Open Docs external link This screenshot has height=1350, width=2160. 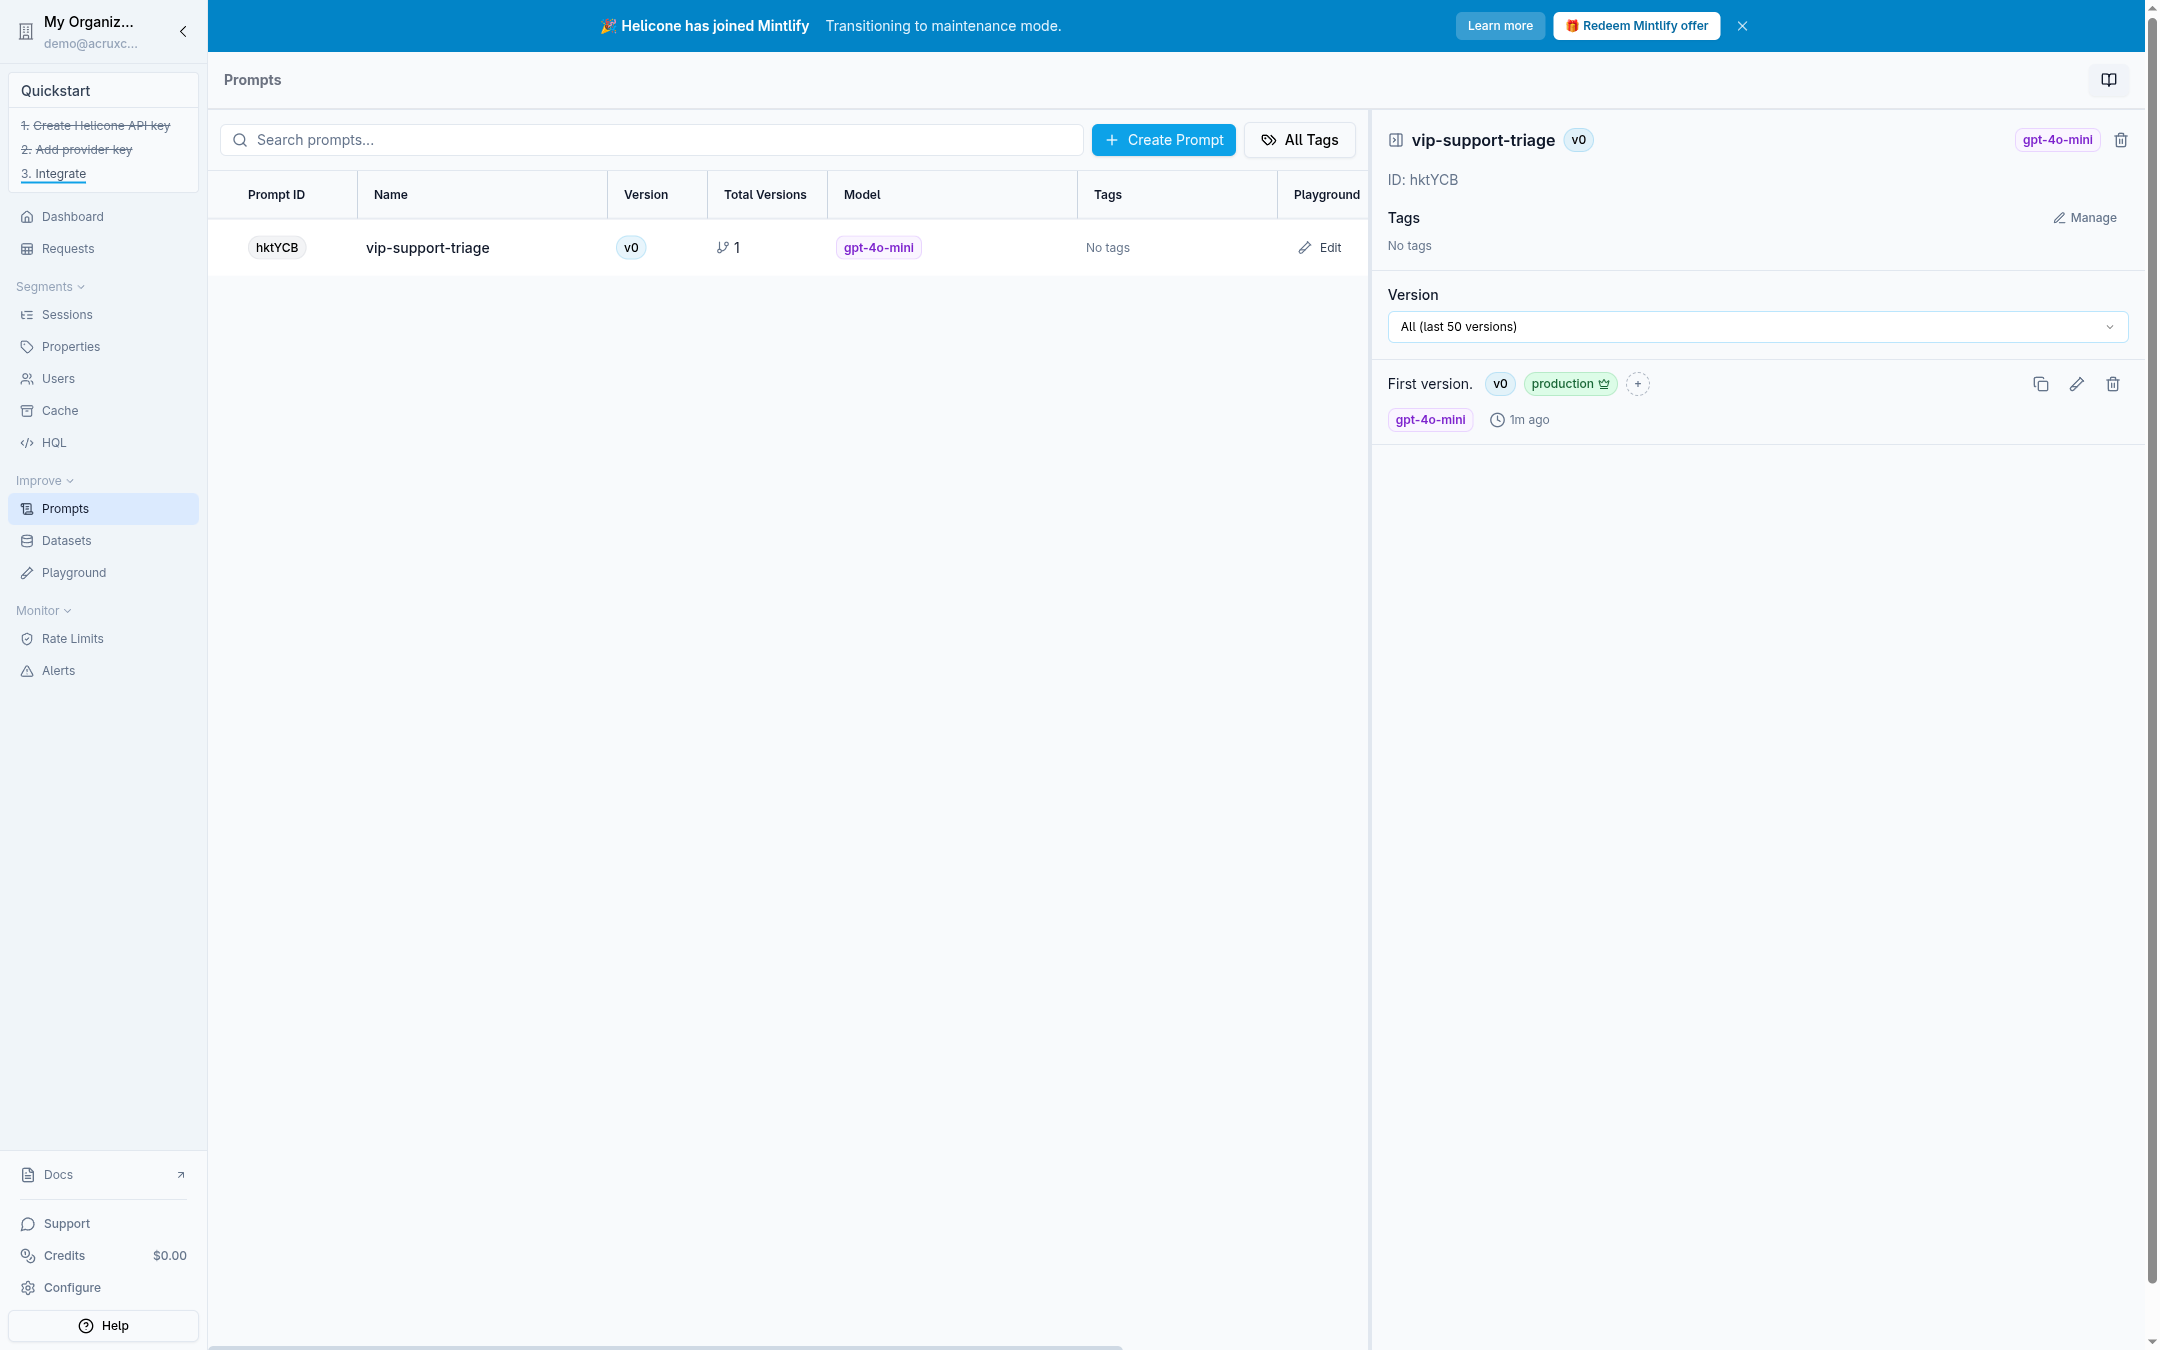(x=103, y=1175)
